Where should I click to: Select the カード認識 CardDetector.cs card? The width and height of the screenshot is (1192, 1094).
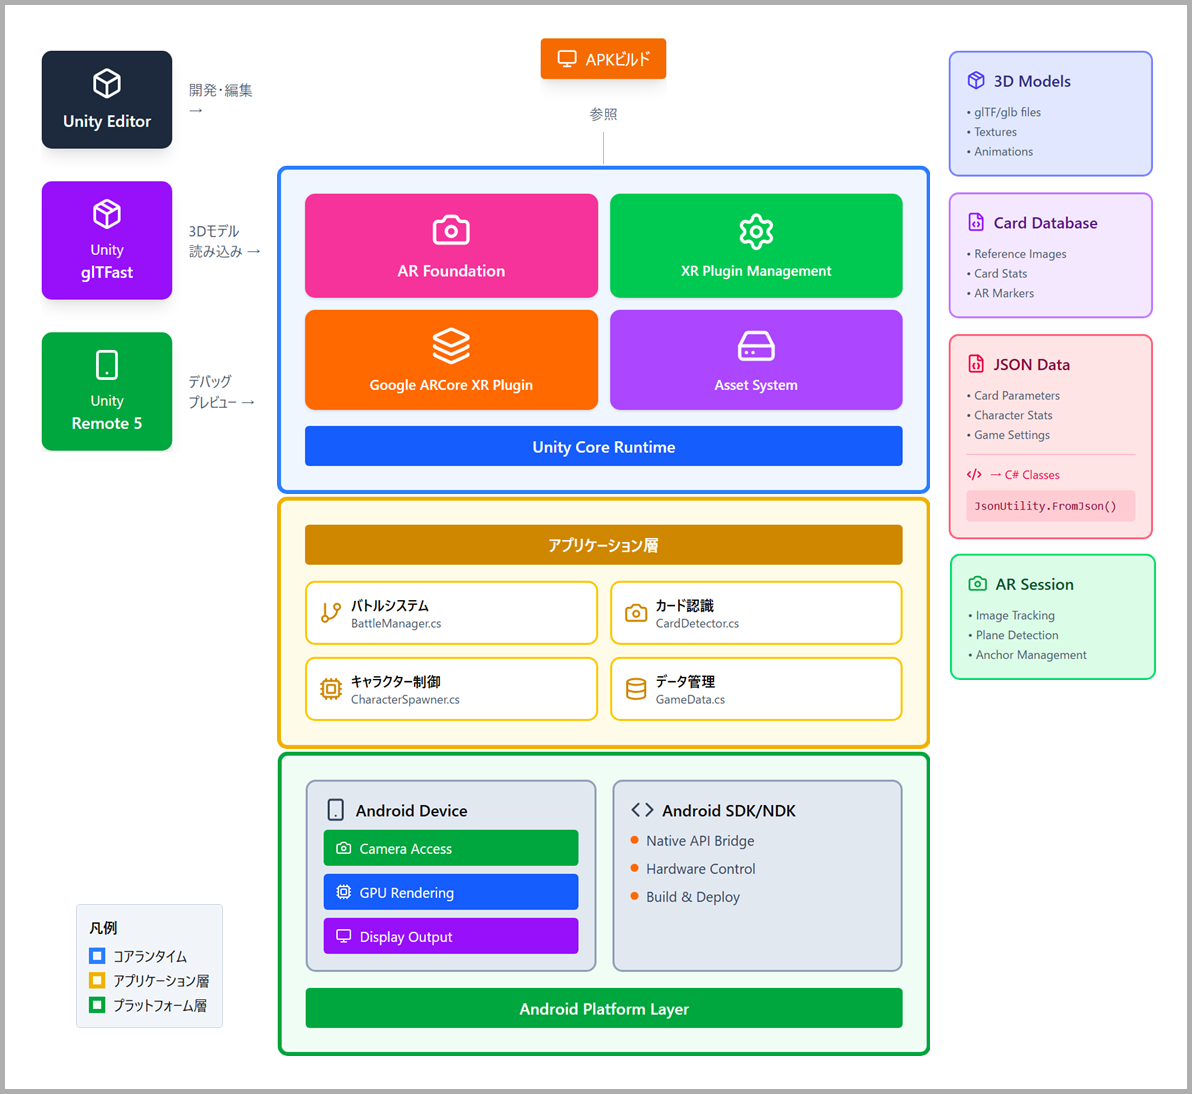tap(756, 613)
